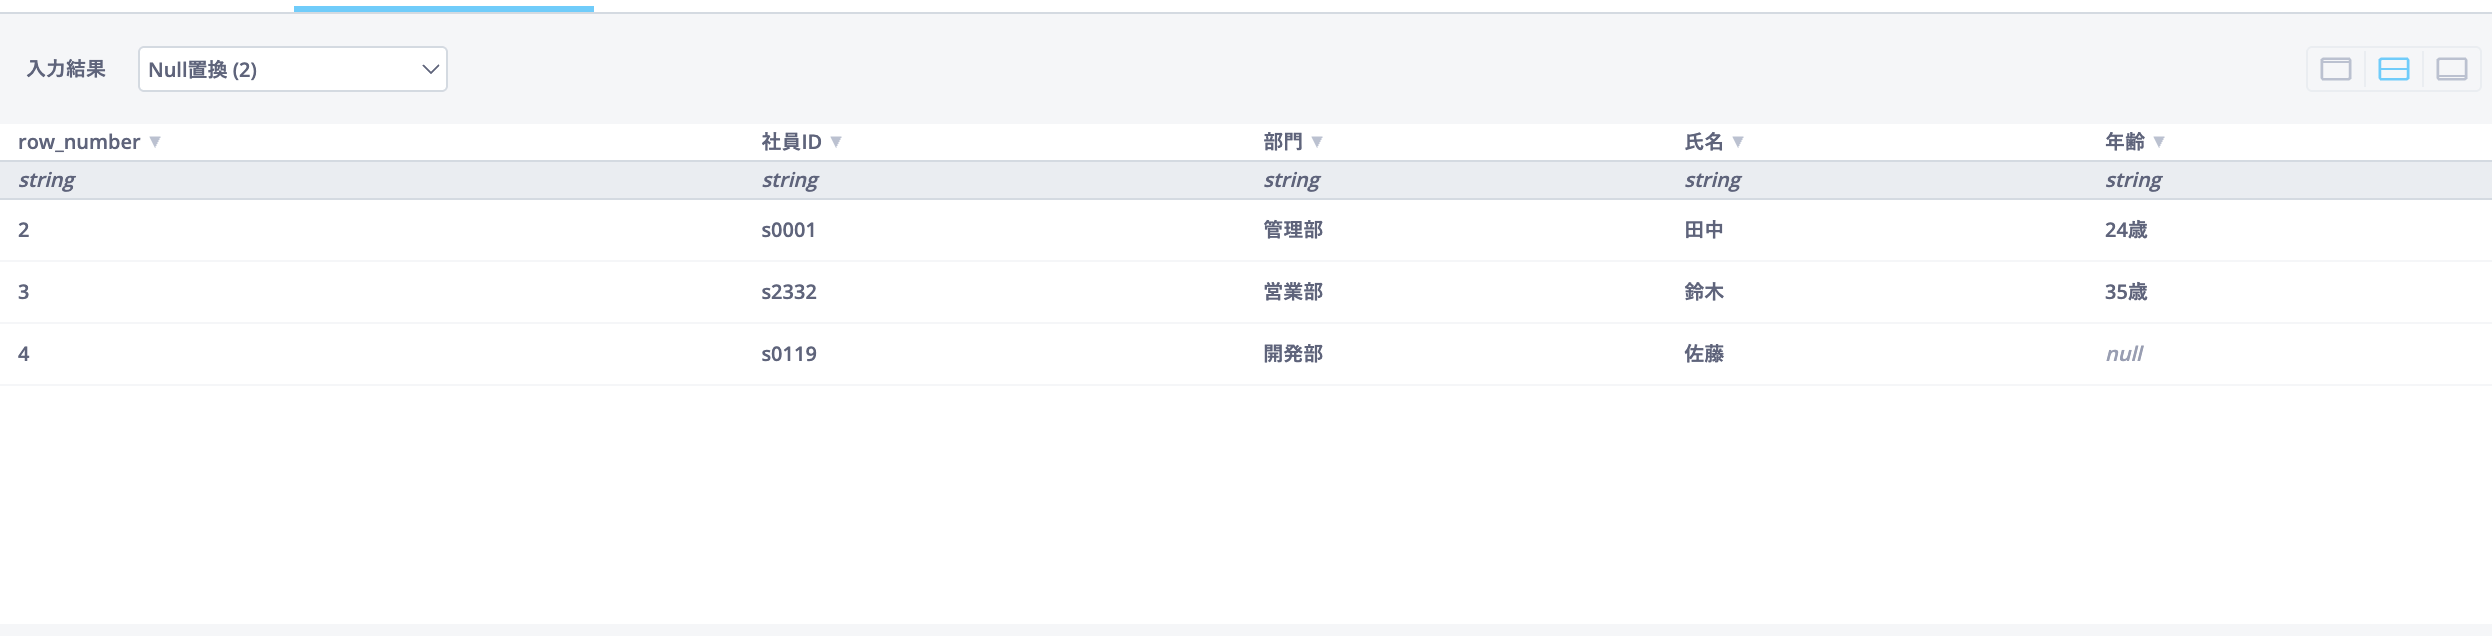Choose the minimized panel layout icon
This screenshot has height=636, width=2492.
click(x=2451, y=69)
